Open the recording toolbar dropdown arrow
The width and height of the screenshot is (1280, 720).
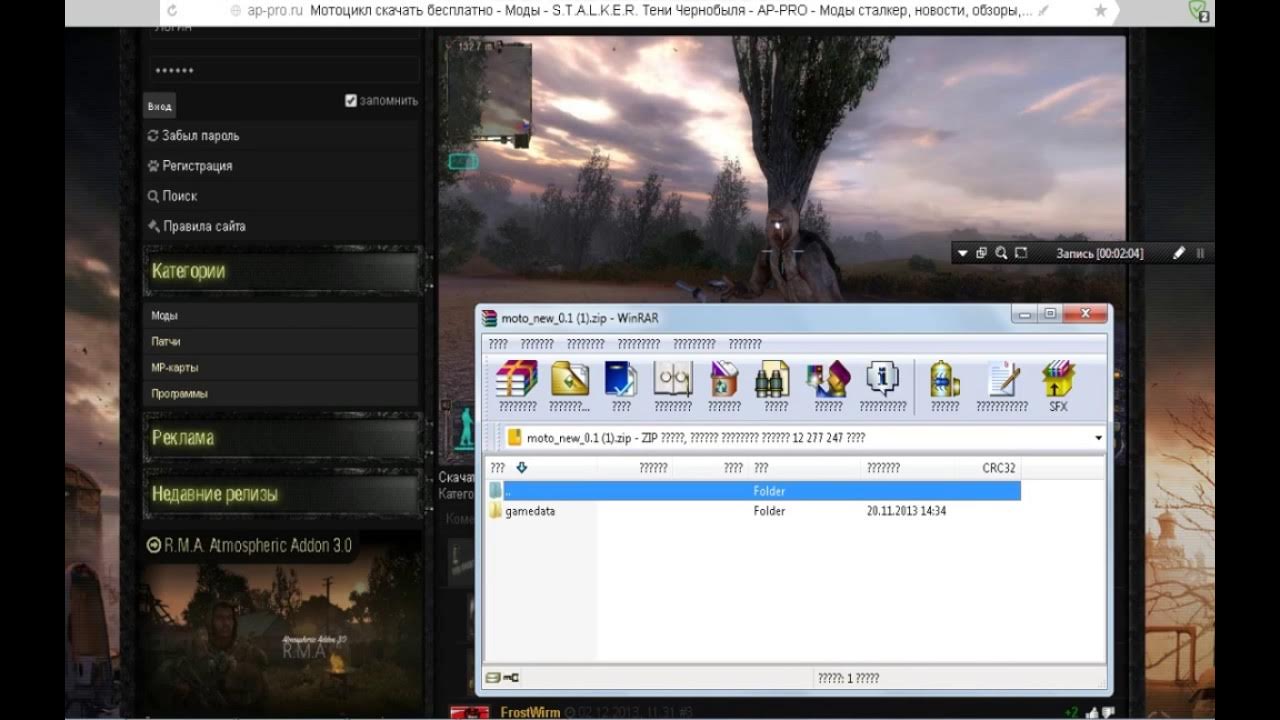pos(963,254)
